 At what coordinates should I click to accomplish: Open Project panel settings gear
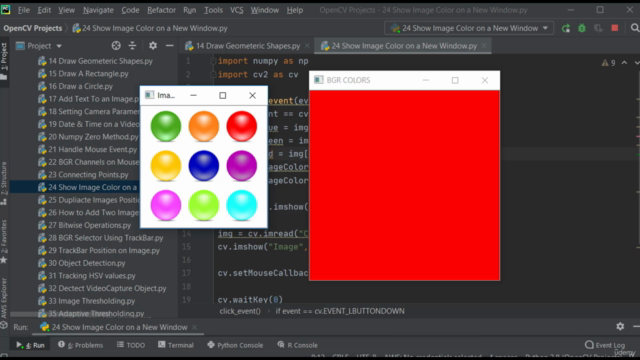pos(153,46)
